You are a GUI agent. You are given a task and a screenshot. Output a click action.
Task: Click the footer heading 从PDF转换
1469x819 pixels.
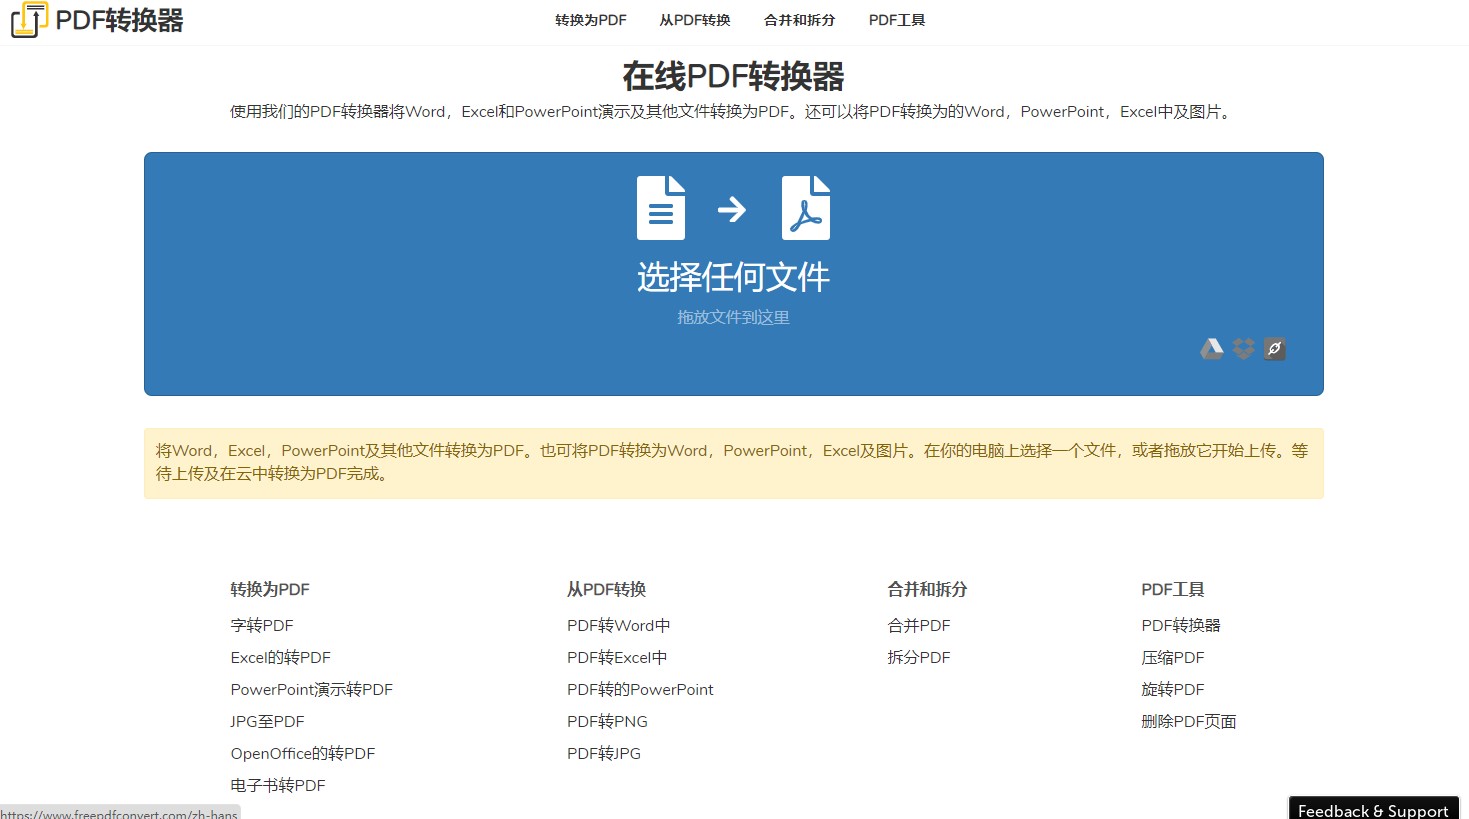pos(607,589)
